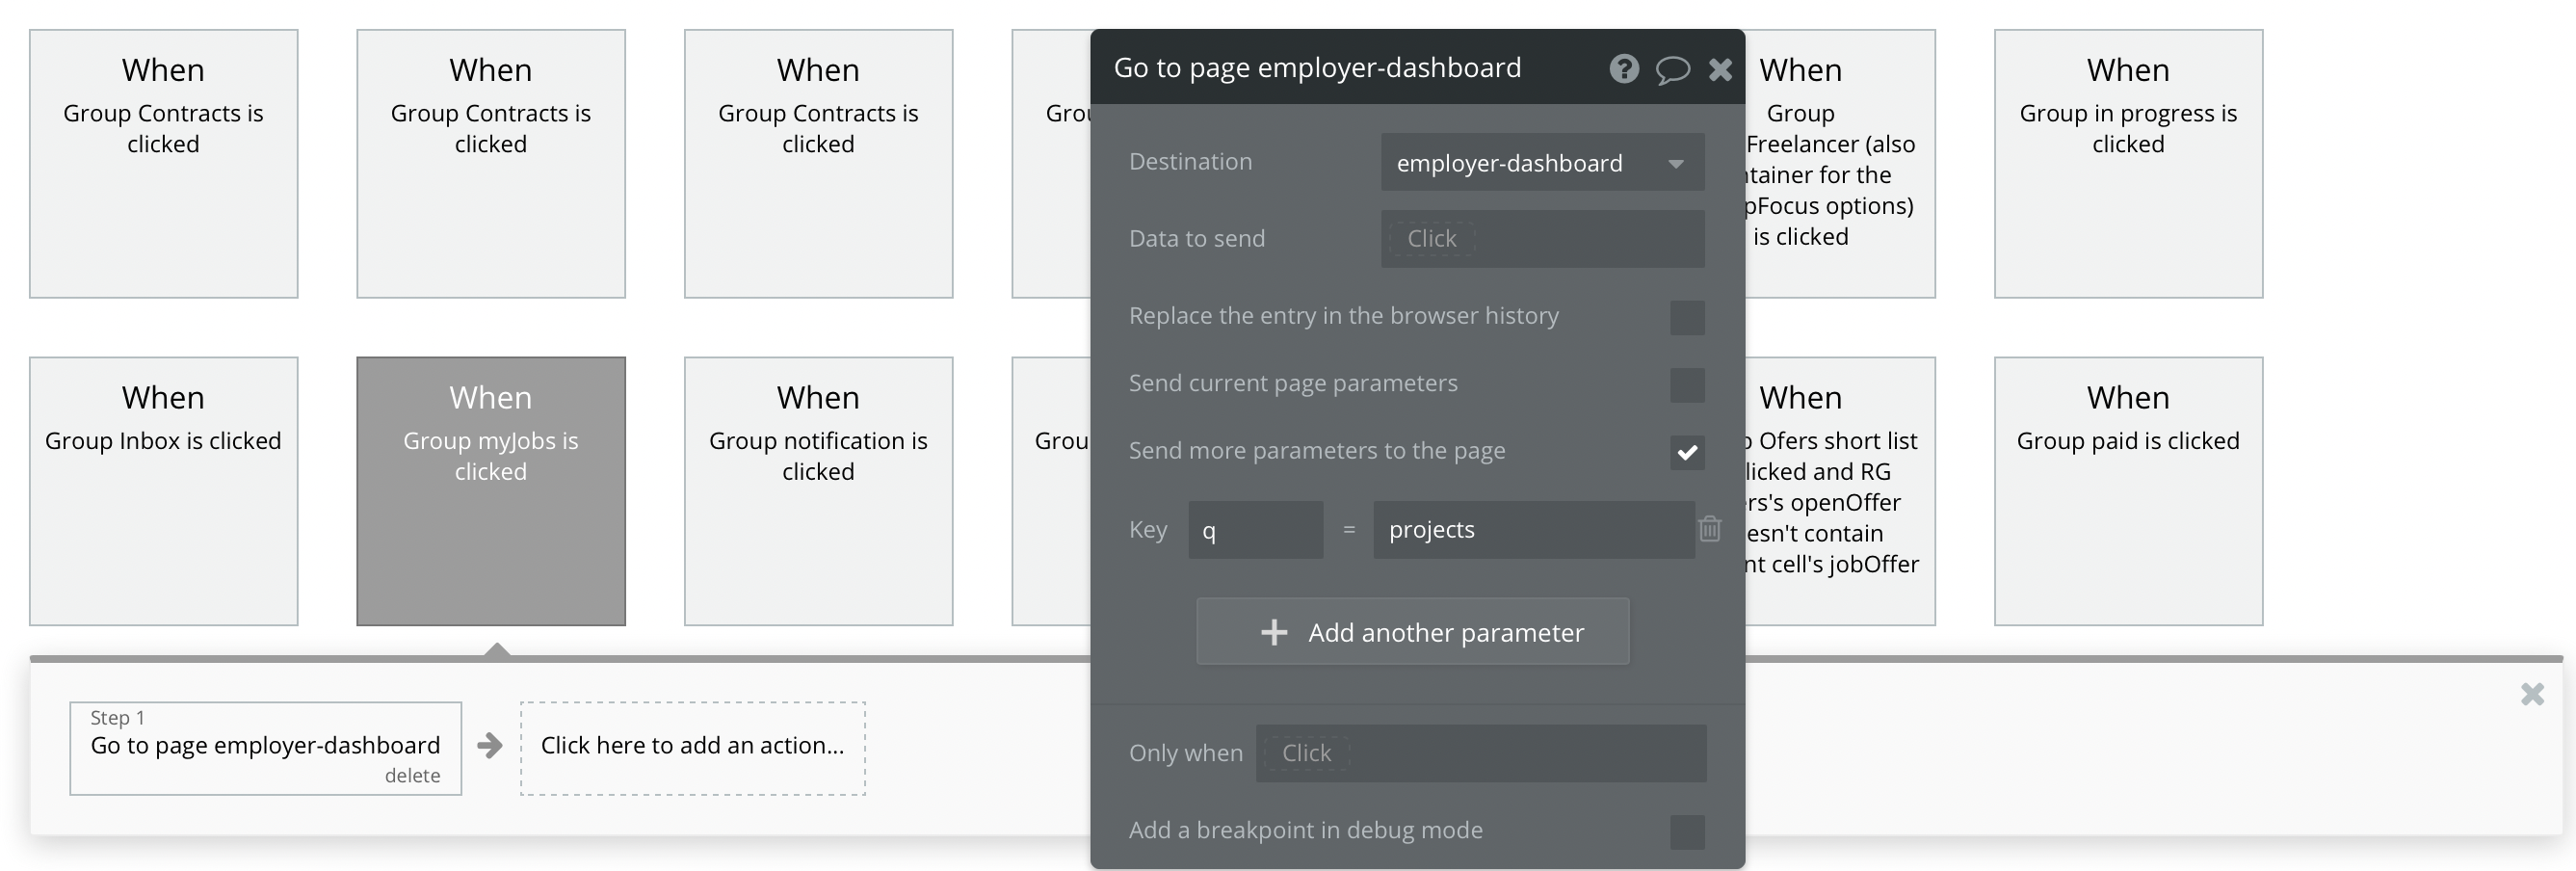The width and height of the screenshot is (2576, 871).
Task: Open the Destination employer-dashboard dropdown
Action: [x=1542, y=163]
